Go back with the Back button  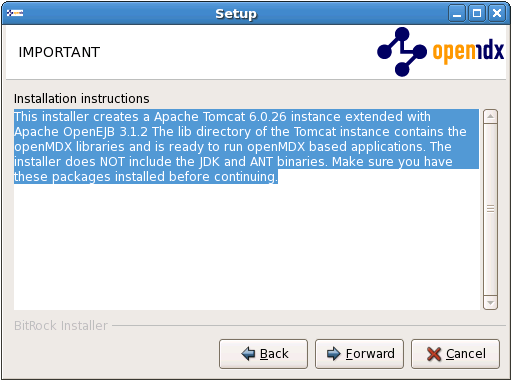[x=263, y=354]
